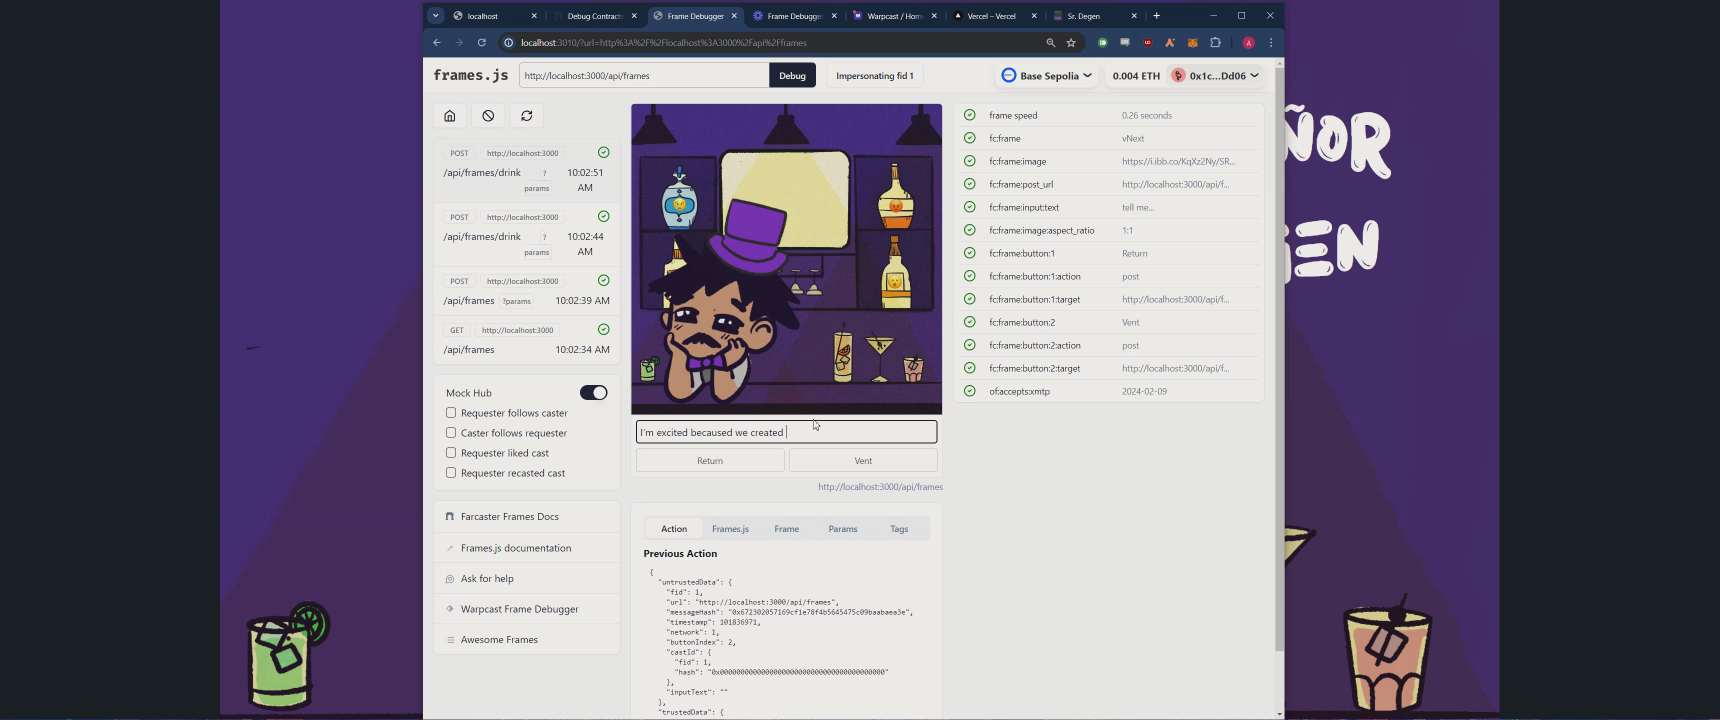Click success check on 10:02:51 drink request
Screen dimensions: 1720x720
(x=603, y=152)
